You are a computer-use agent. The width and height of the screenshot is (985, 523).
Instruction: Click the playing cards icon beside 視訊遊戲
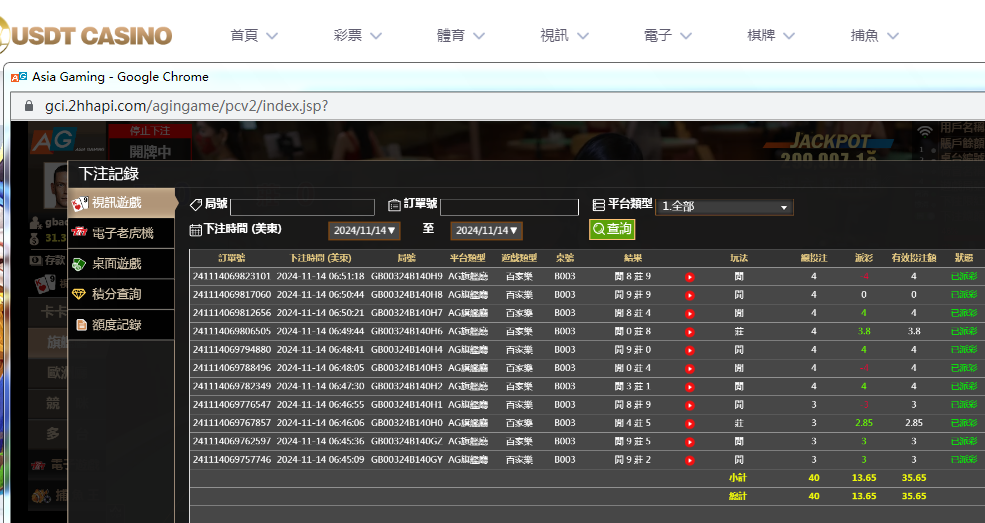[80, 203]
